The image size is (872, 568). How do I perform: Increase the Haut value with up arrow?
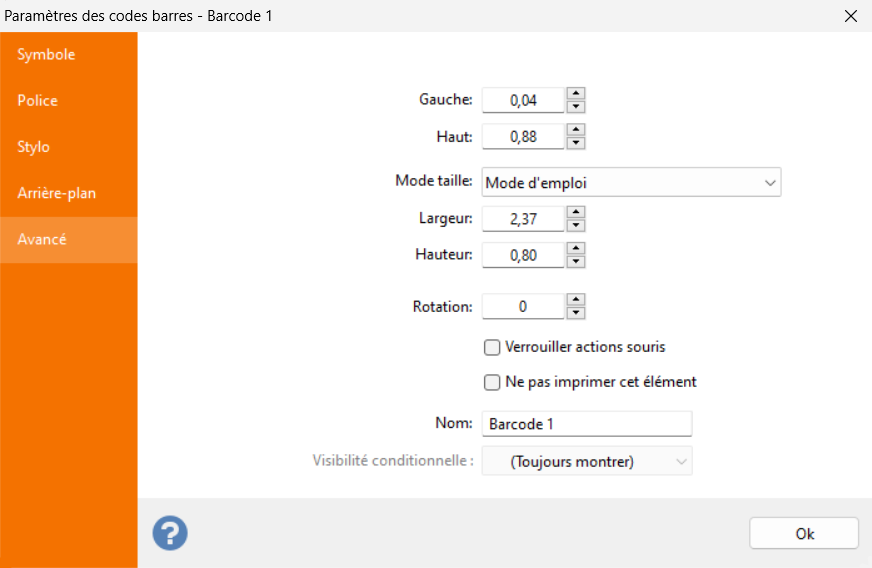click(x=576, y=130)
